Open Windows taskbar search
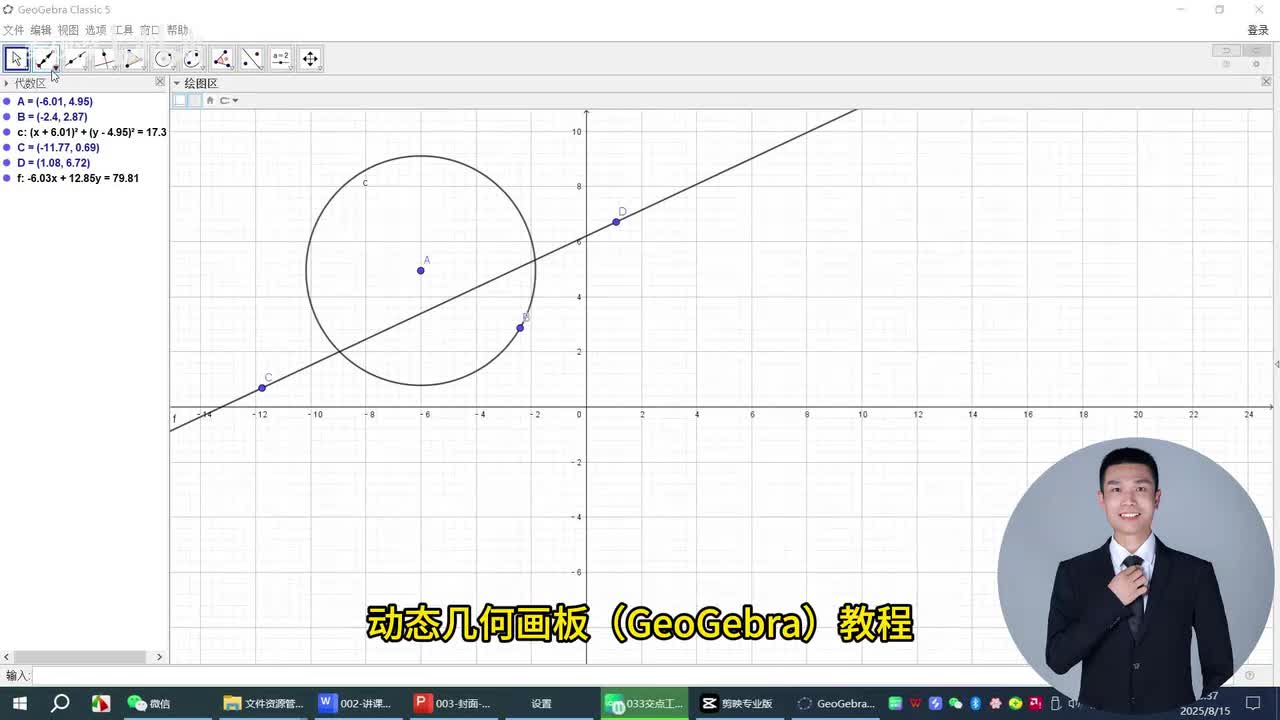This screenshot has height=720, width=1280. tap(60, 703)
